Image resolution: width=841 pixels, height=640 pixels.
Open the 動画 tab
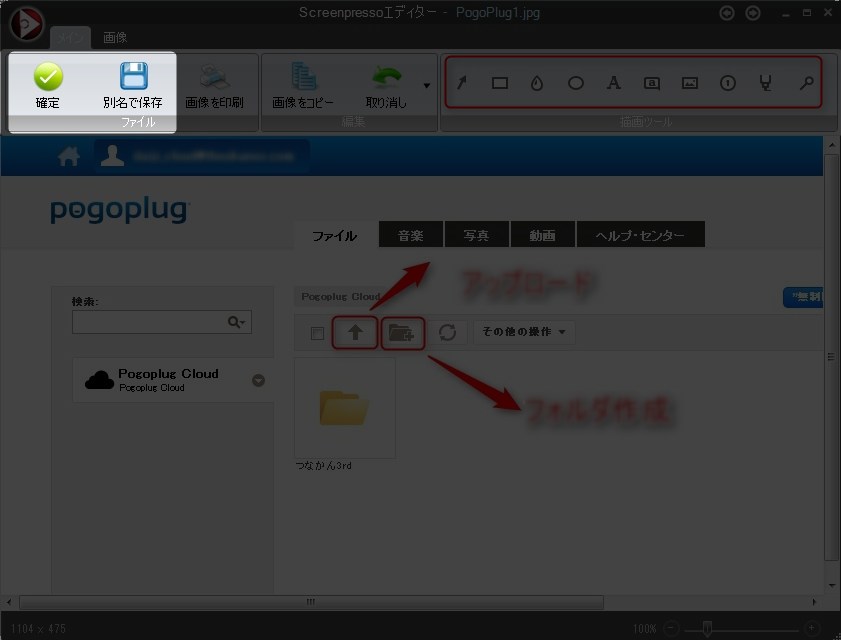point(542,234)
